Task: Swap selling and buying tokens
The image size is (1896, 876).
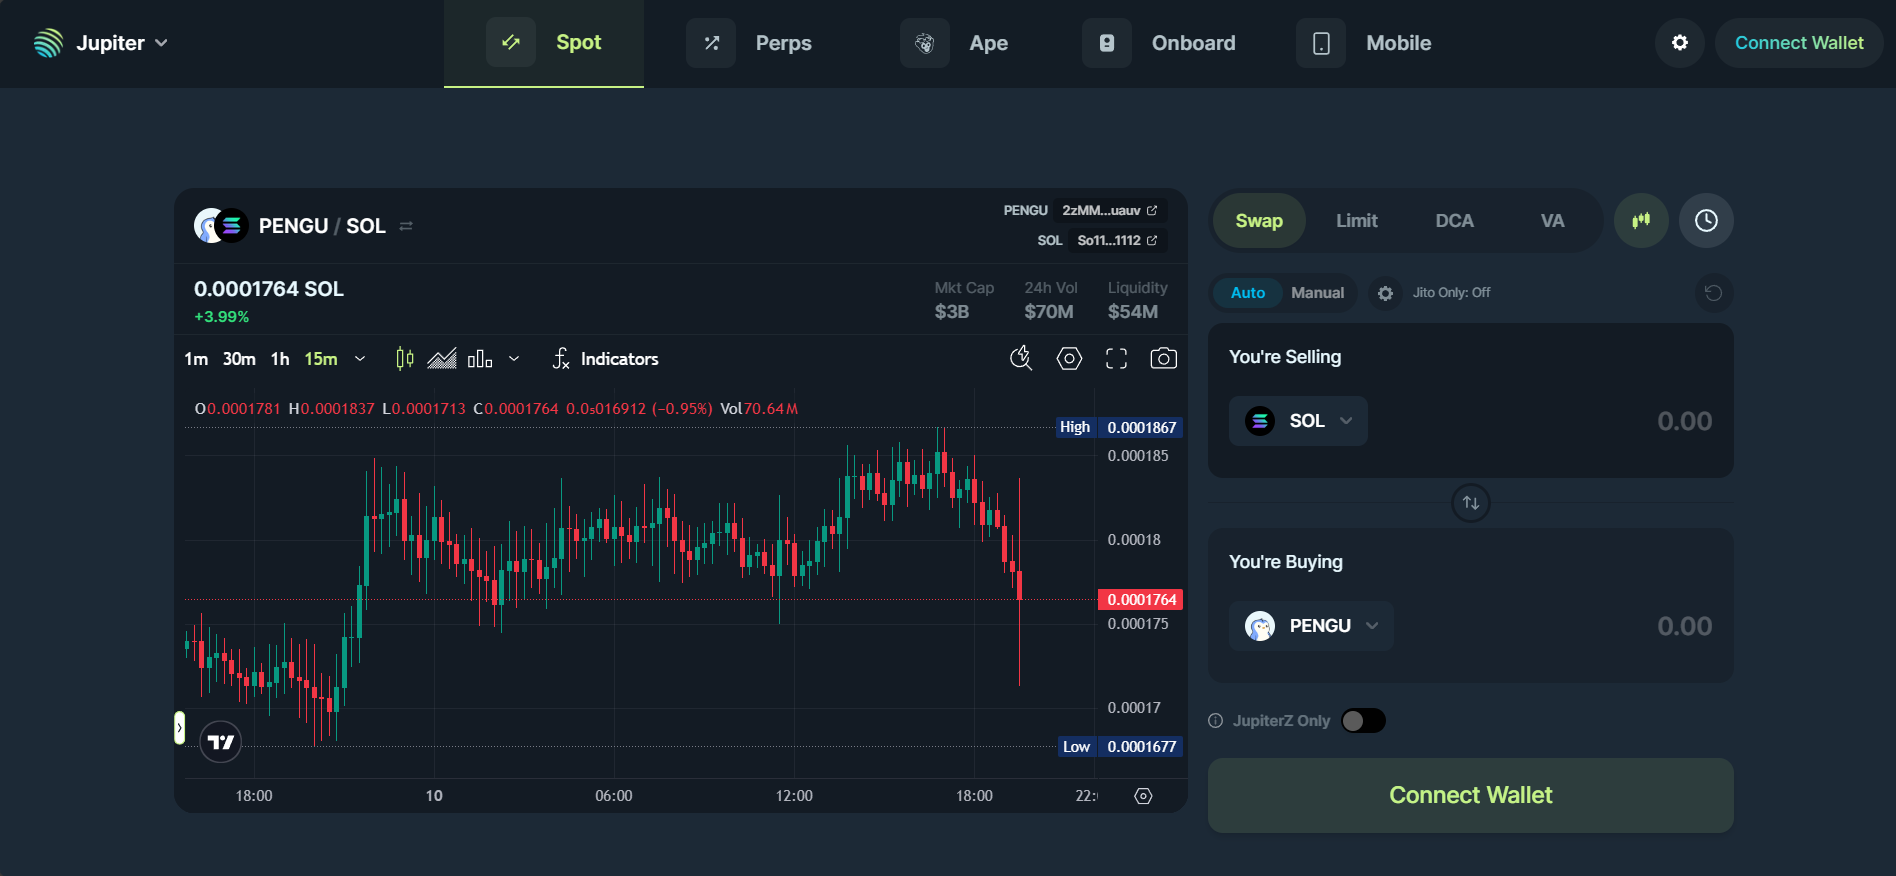Action: (1471, 503)
